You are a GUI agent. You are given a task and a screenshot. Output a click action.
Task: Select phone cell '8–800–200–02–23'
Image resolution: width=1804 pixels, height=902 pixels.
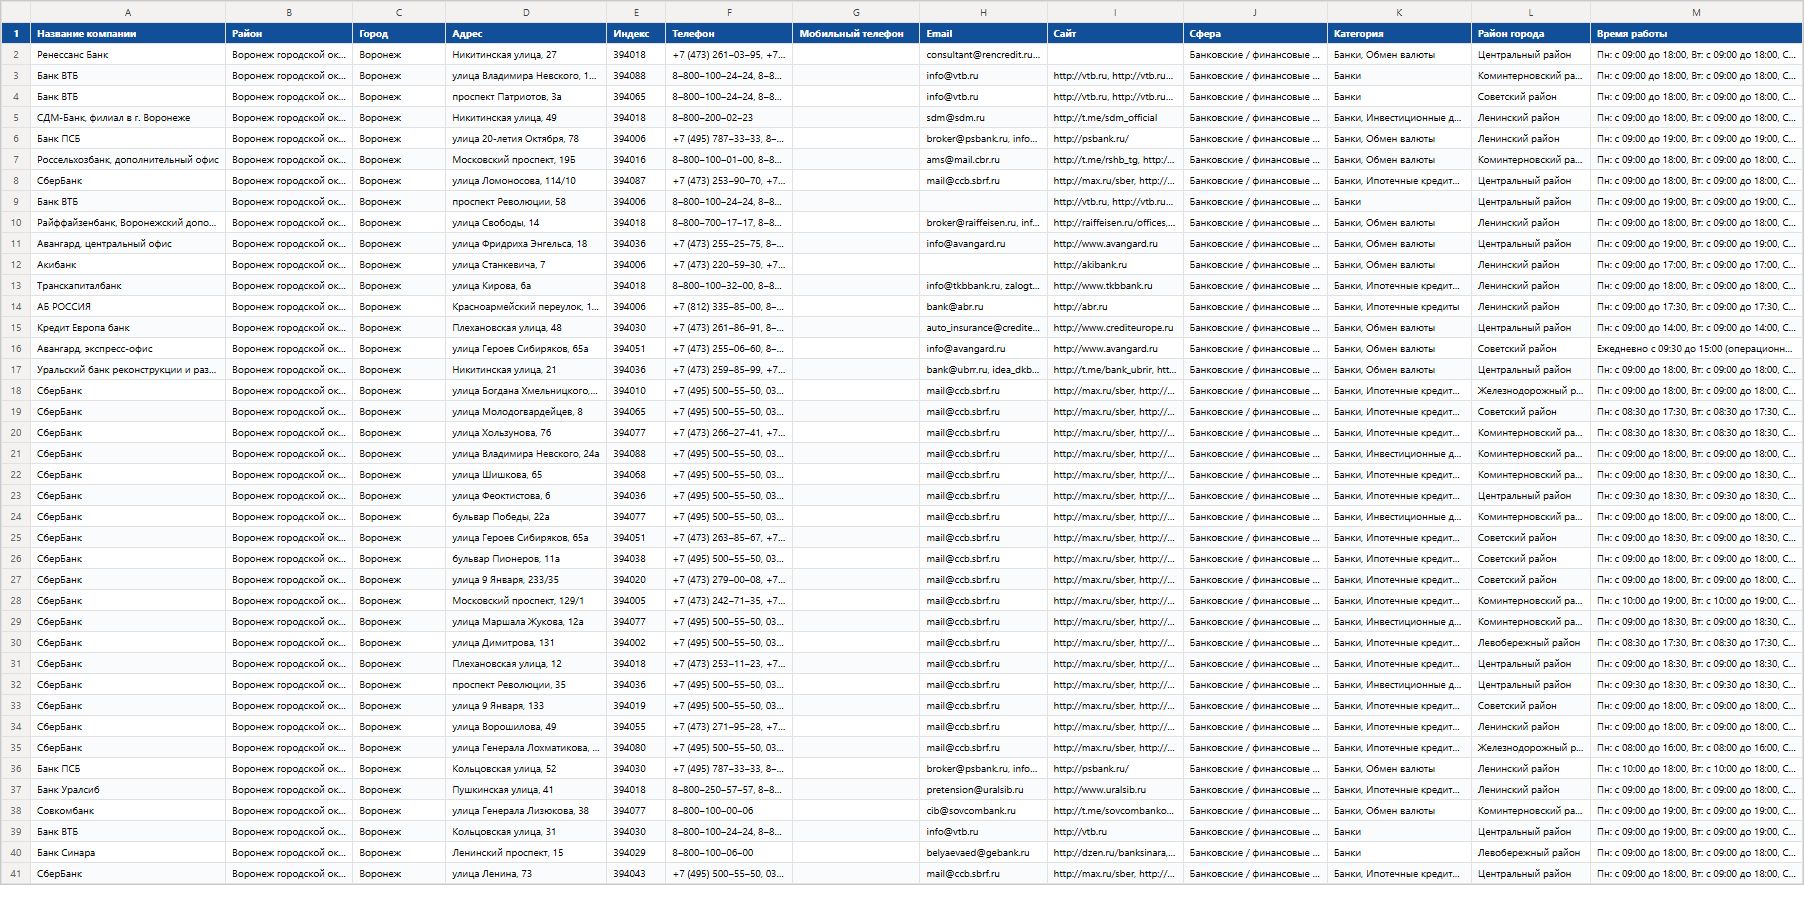(729, 118)
